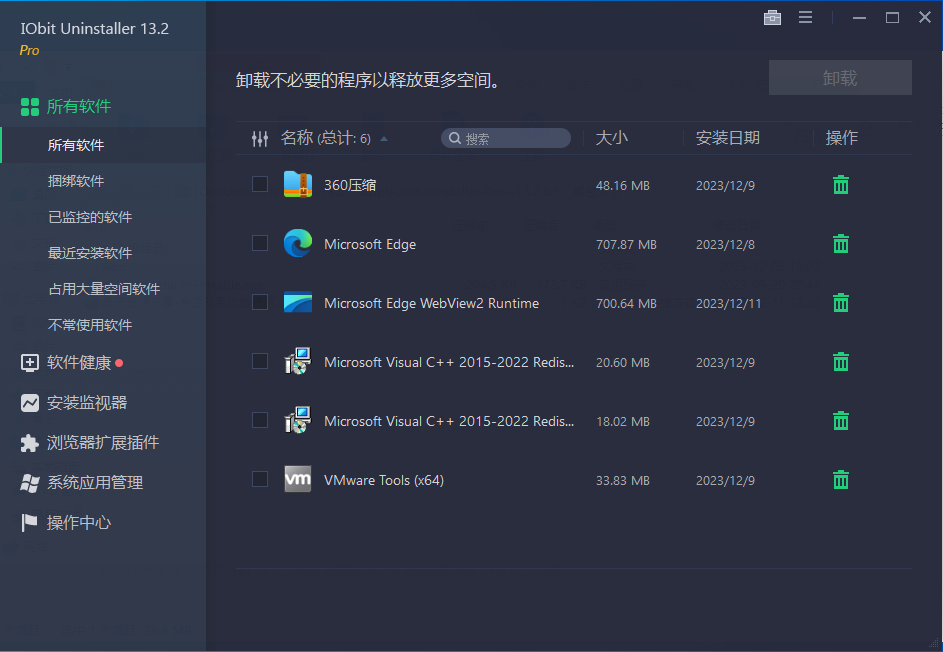Viewport: 943px width, 652px height.
Task: Click the 360压缩 app icon
Action: 298,184
